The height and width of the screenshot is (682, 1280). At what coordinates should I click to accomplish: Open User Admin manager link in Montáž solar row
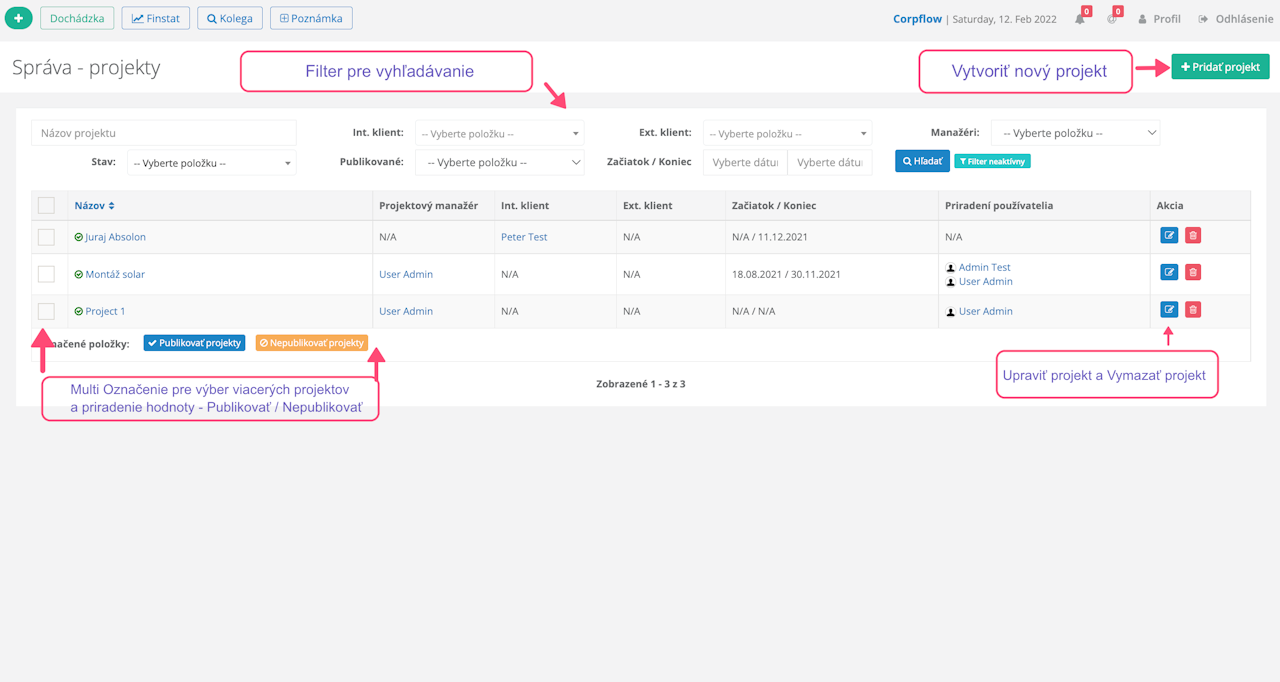[x=406, y=274]
